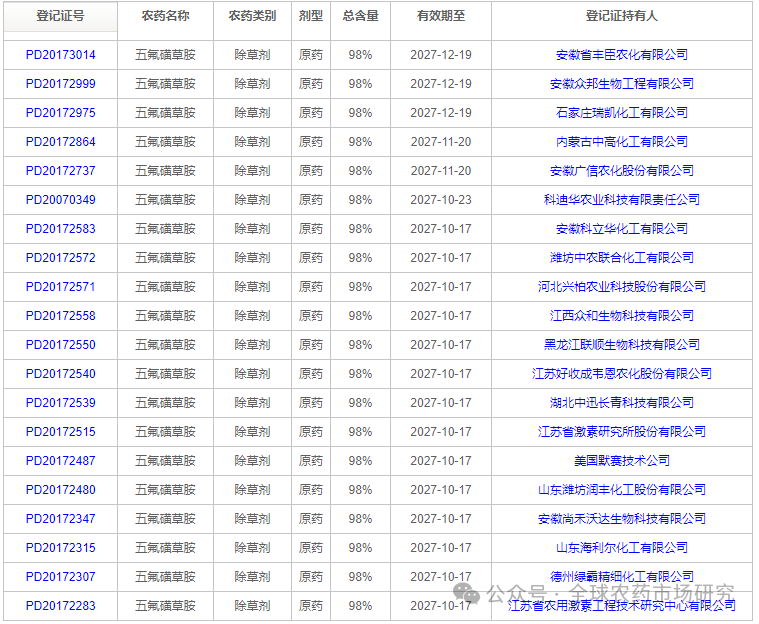Image resolution: width=759 pixels, height=624 pixels.
Task: Select date 2027-11-20 in PD20172864 row
Action: (441, 142)
